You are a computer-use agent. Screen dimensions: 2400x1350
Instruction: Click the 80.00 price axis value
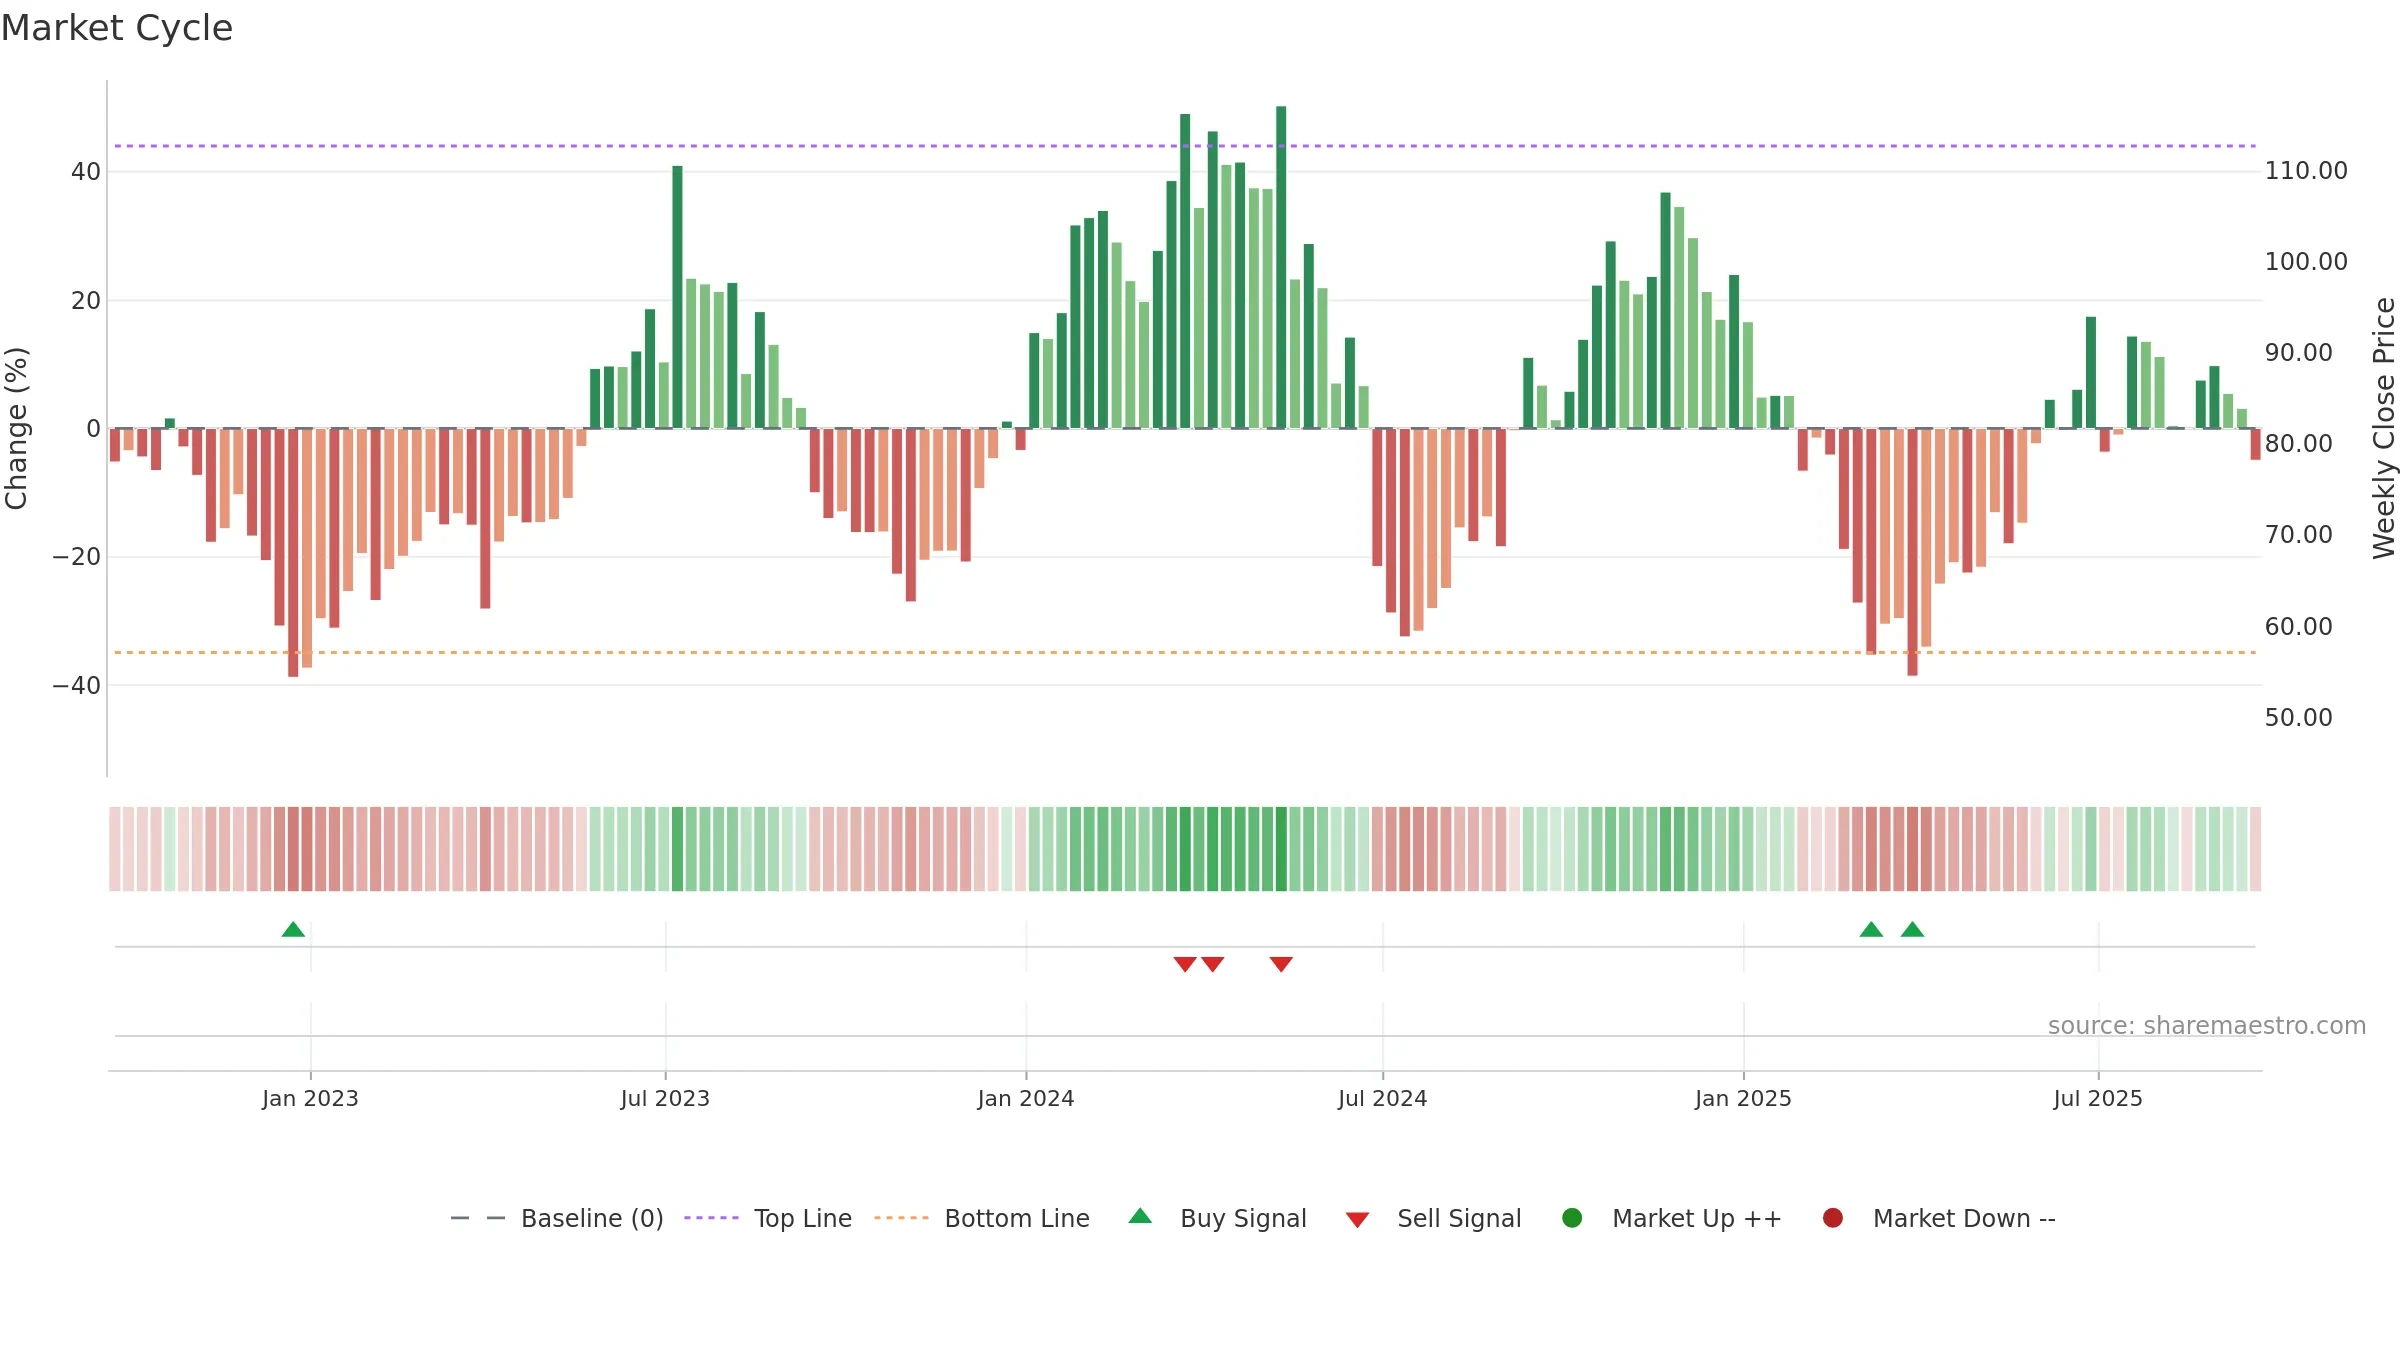[x=2298, y=444]
